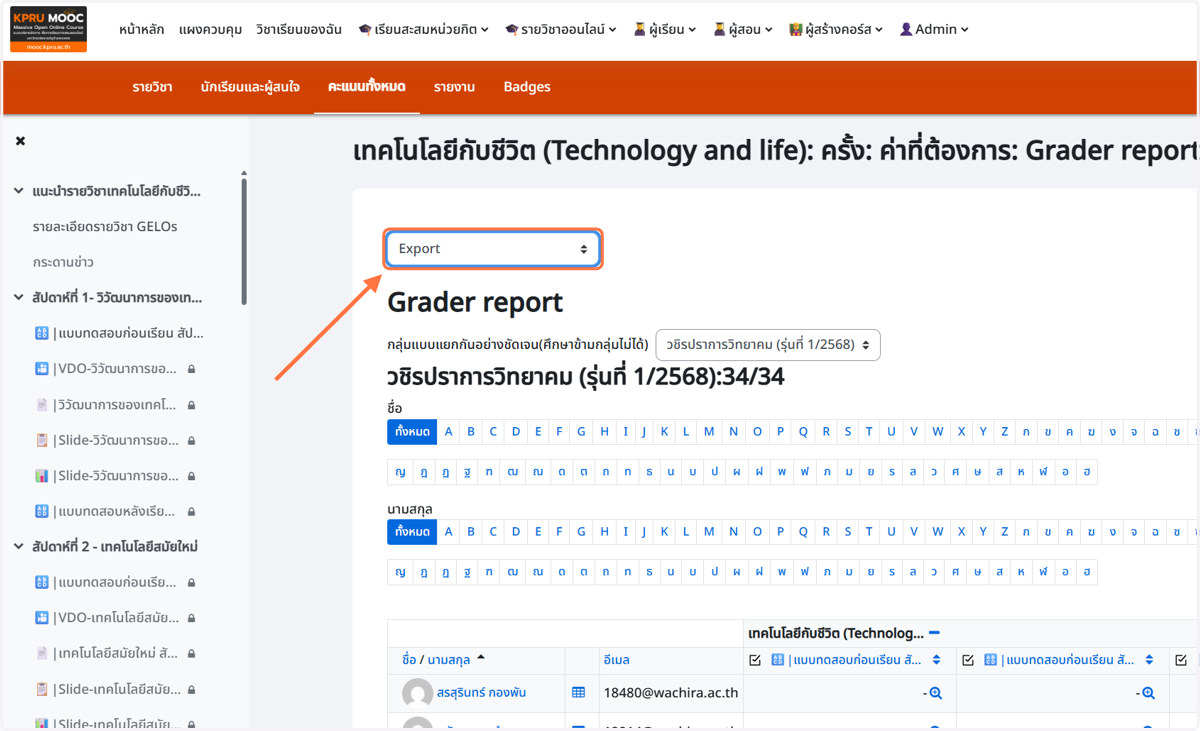
Task: Click email cell 18480@wachira.ac.th
Action: 671,692
